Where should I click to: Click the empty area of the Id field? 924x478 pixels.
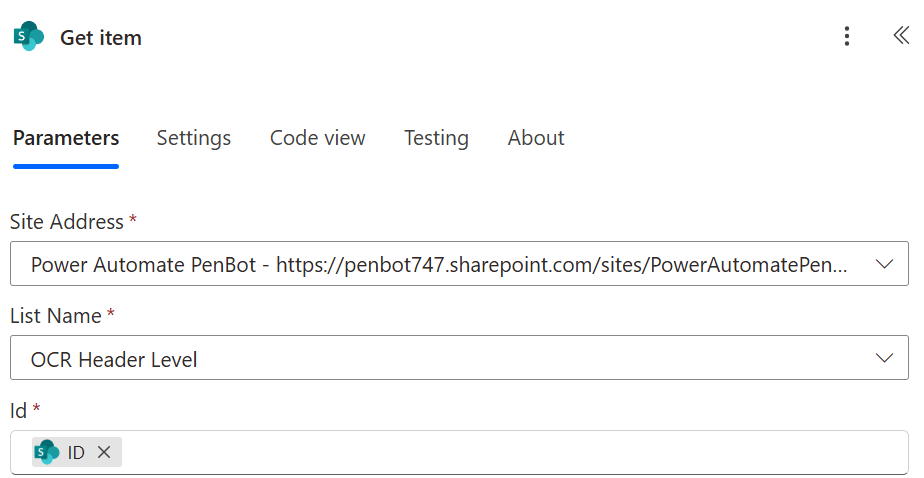pos(500,452)
